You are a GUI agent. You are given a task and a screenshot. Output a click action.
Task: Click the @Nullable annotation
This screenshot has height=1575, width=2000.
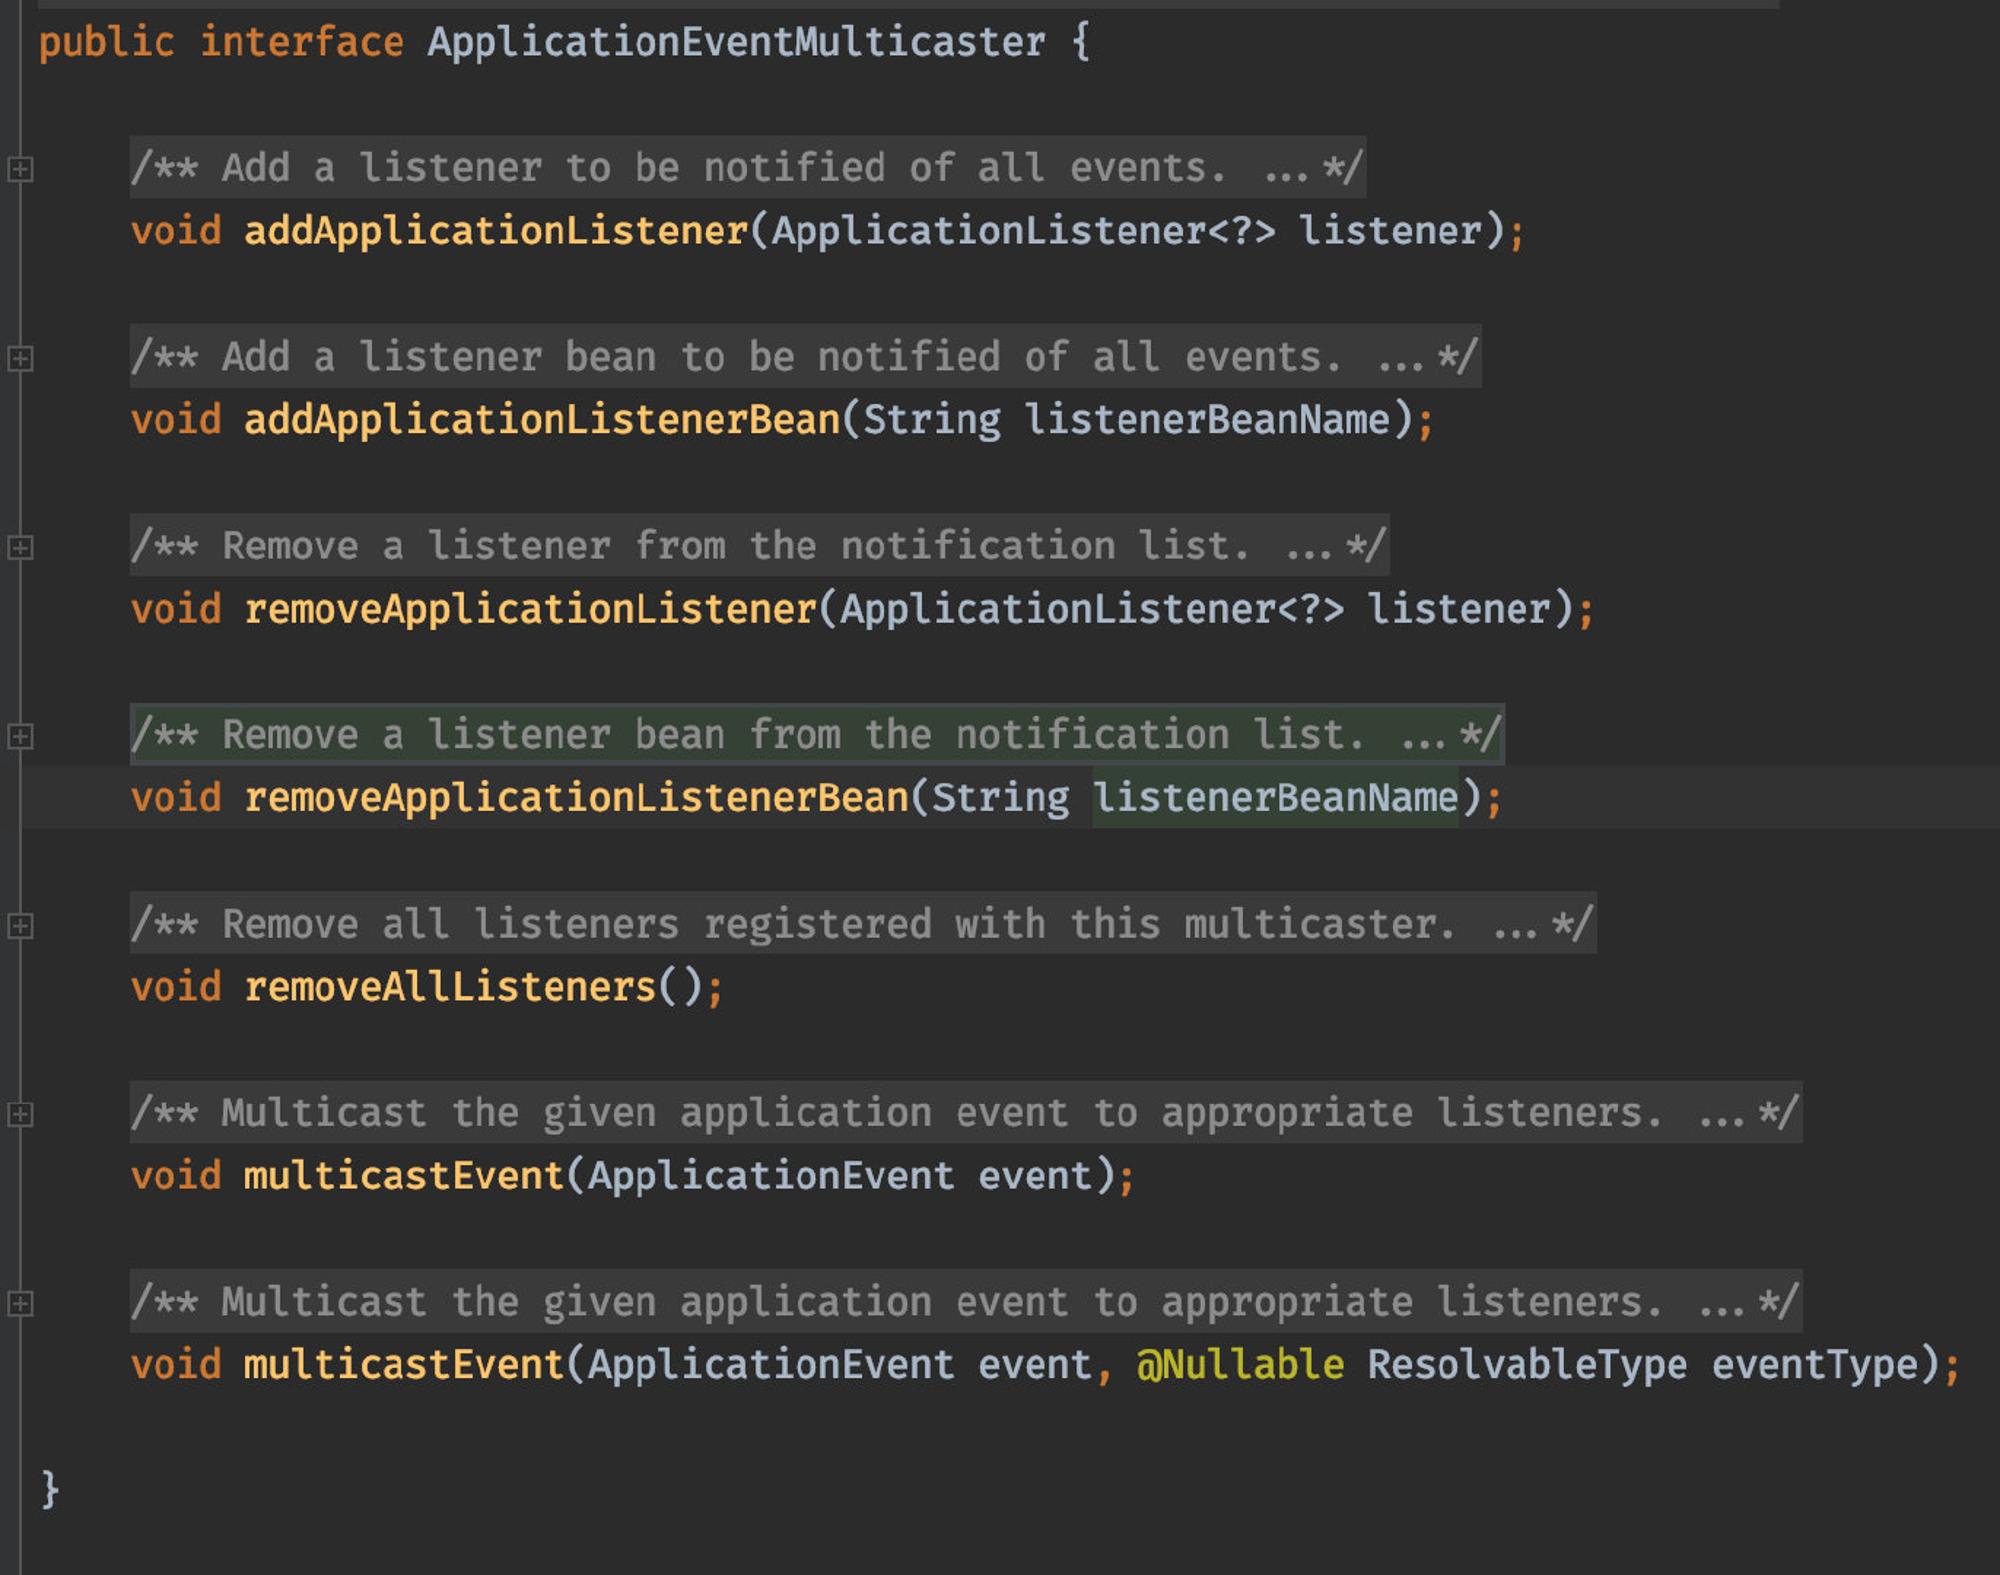[1240, 1365]
